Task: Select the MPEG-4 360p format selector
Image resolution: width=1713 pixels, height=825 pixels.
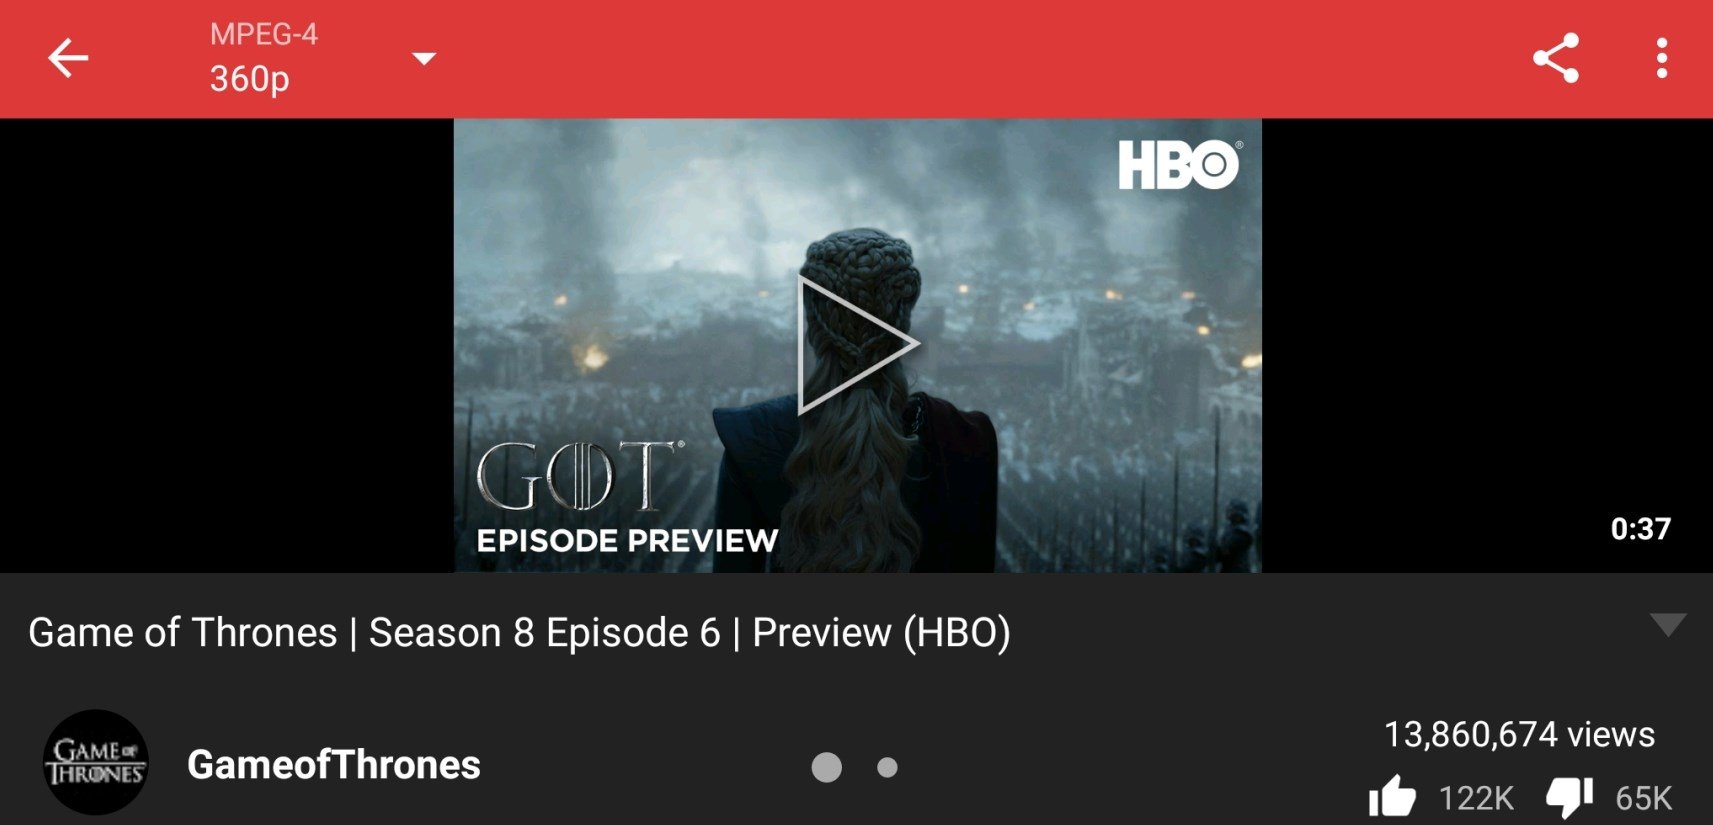Action: point(322,58)
